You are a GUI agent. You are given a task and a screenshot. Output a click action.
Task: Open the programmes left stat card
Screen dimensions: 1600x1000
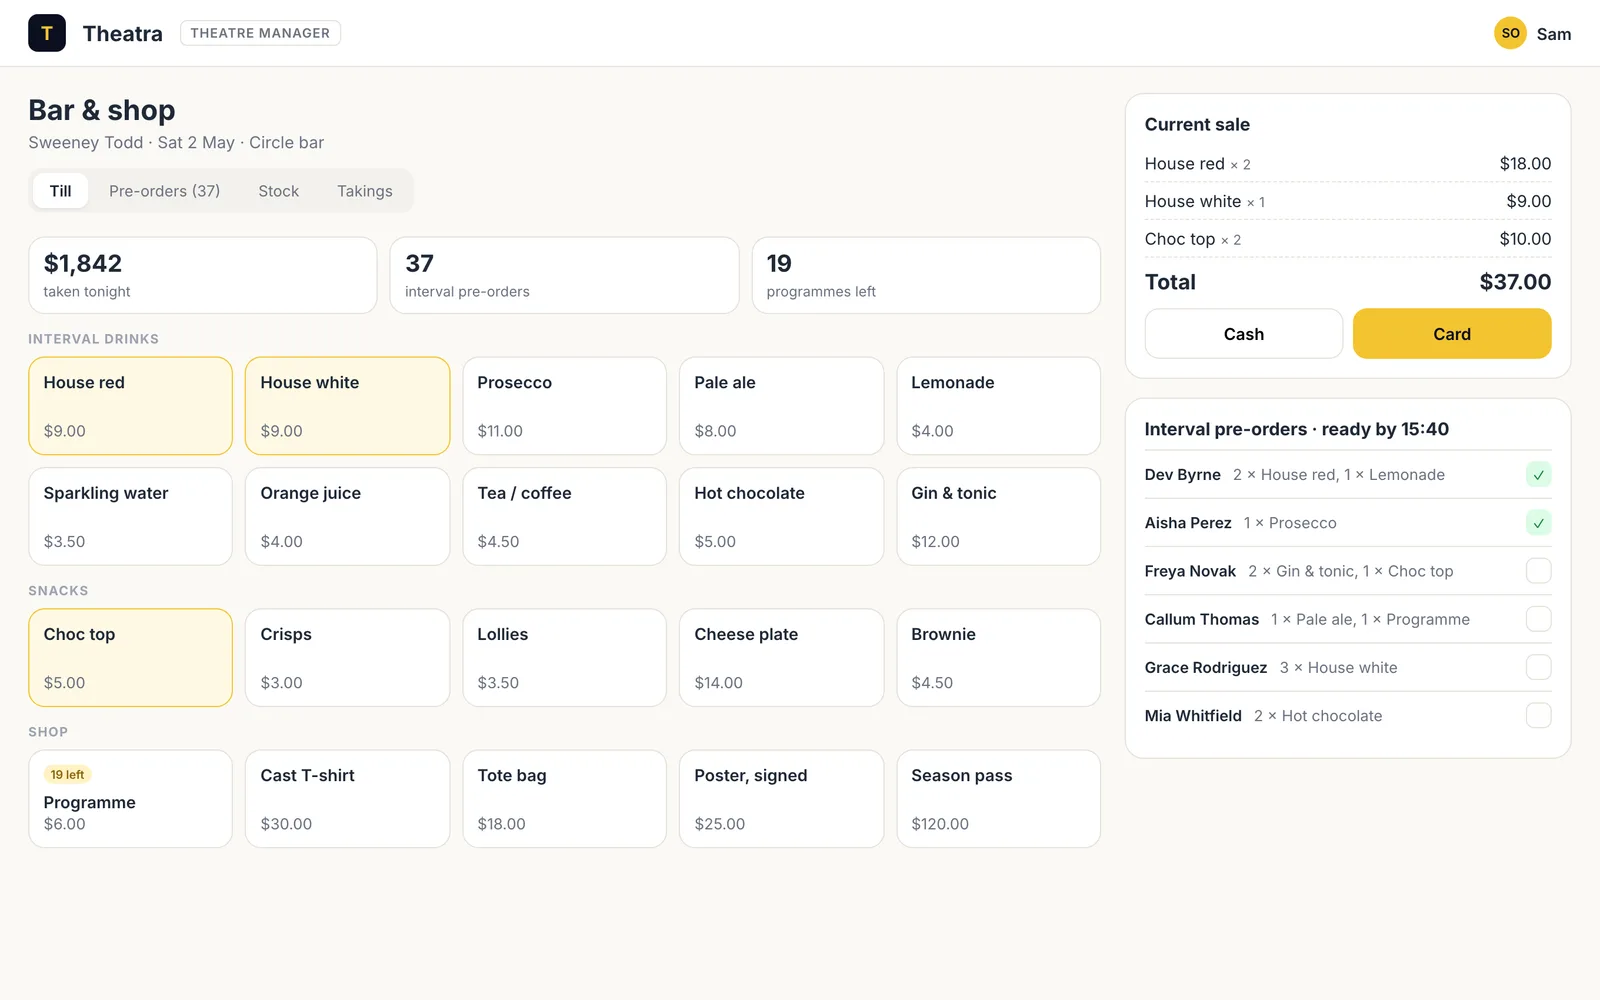pyautogui.click(x=926, y=275)
